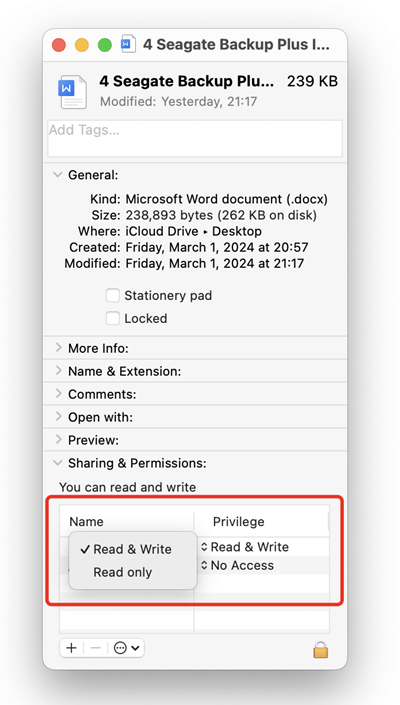Click the green zoom window button
400x705 pixels.
coord(105,45)
